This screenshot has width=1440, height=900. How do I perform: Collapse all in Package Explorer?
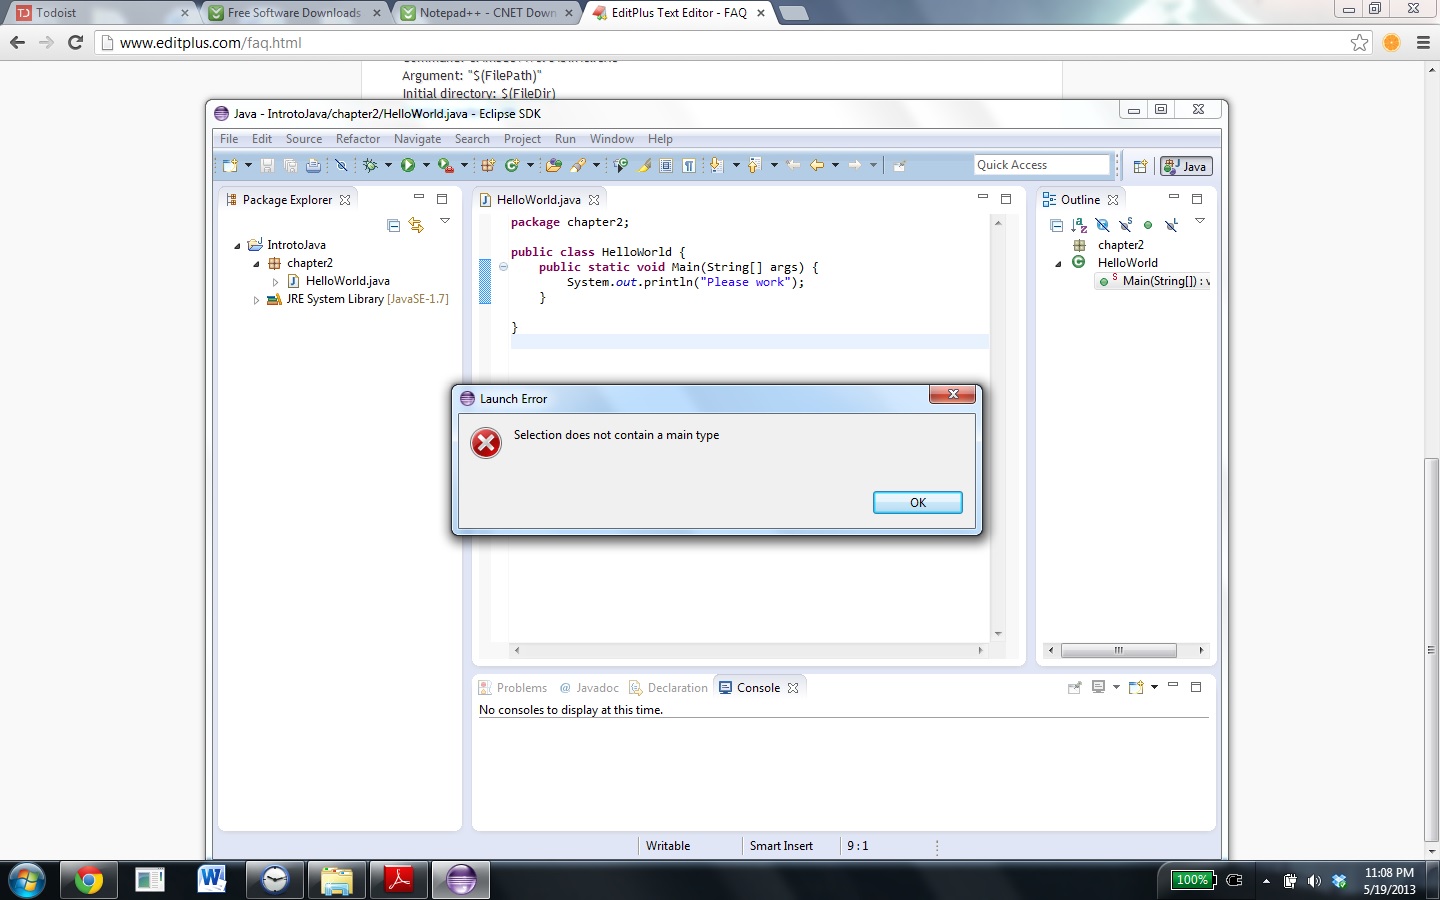click(393, 225)
